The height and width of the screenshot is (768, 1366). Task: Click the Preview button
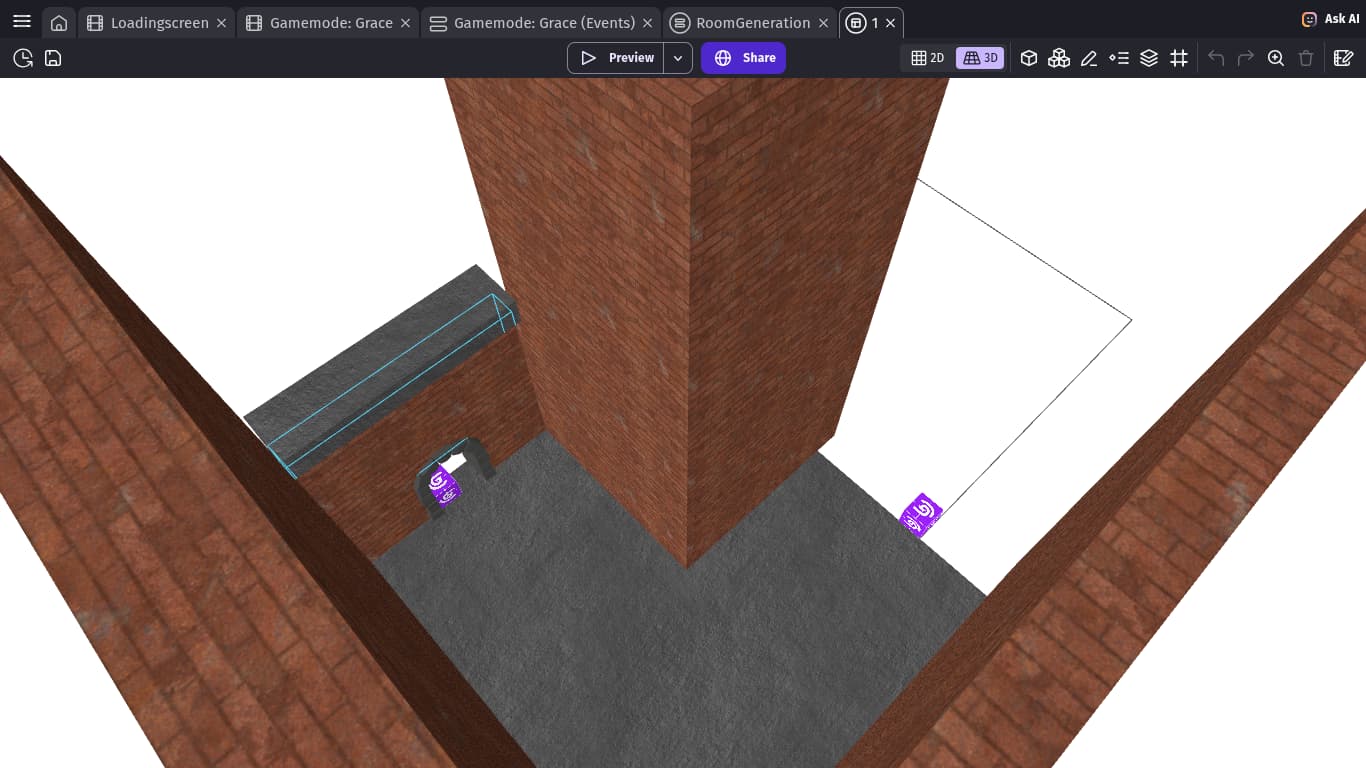click(x=617, y=58)
